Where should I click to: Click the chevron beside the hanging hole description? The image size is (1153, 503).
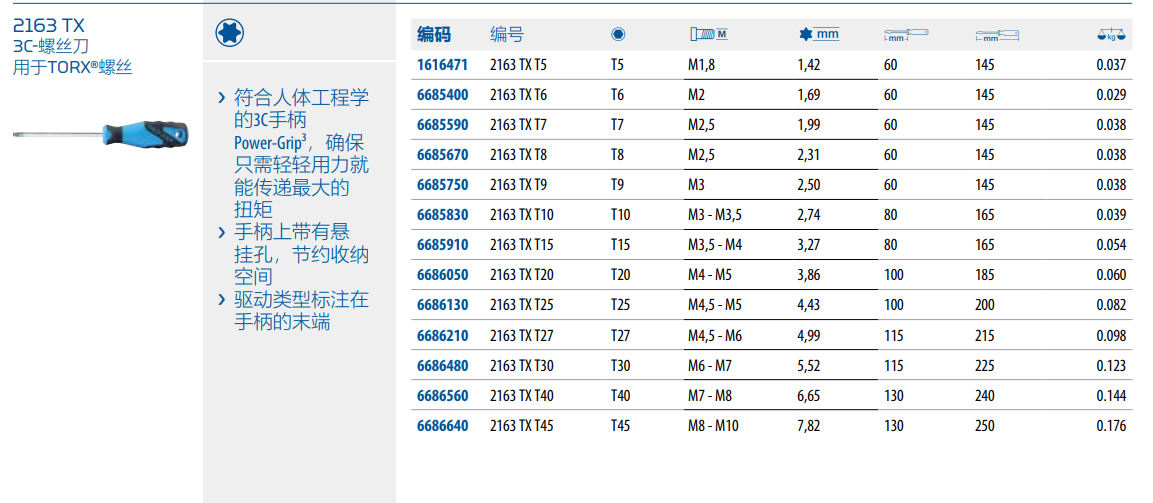221,233
